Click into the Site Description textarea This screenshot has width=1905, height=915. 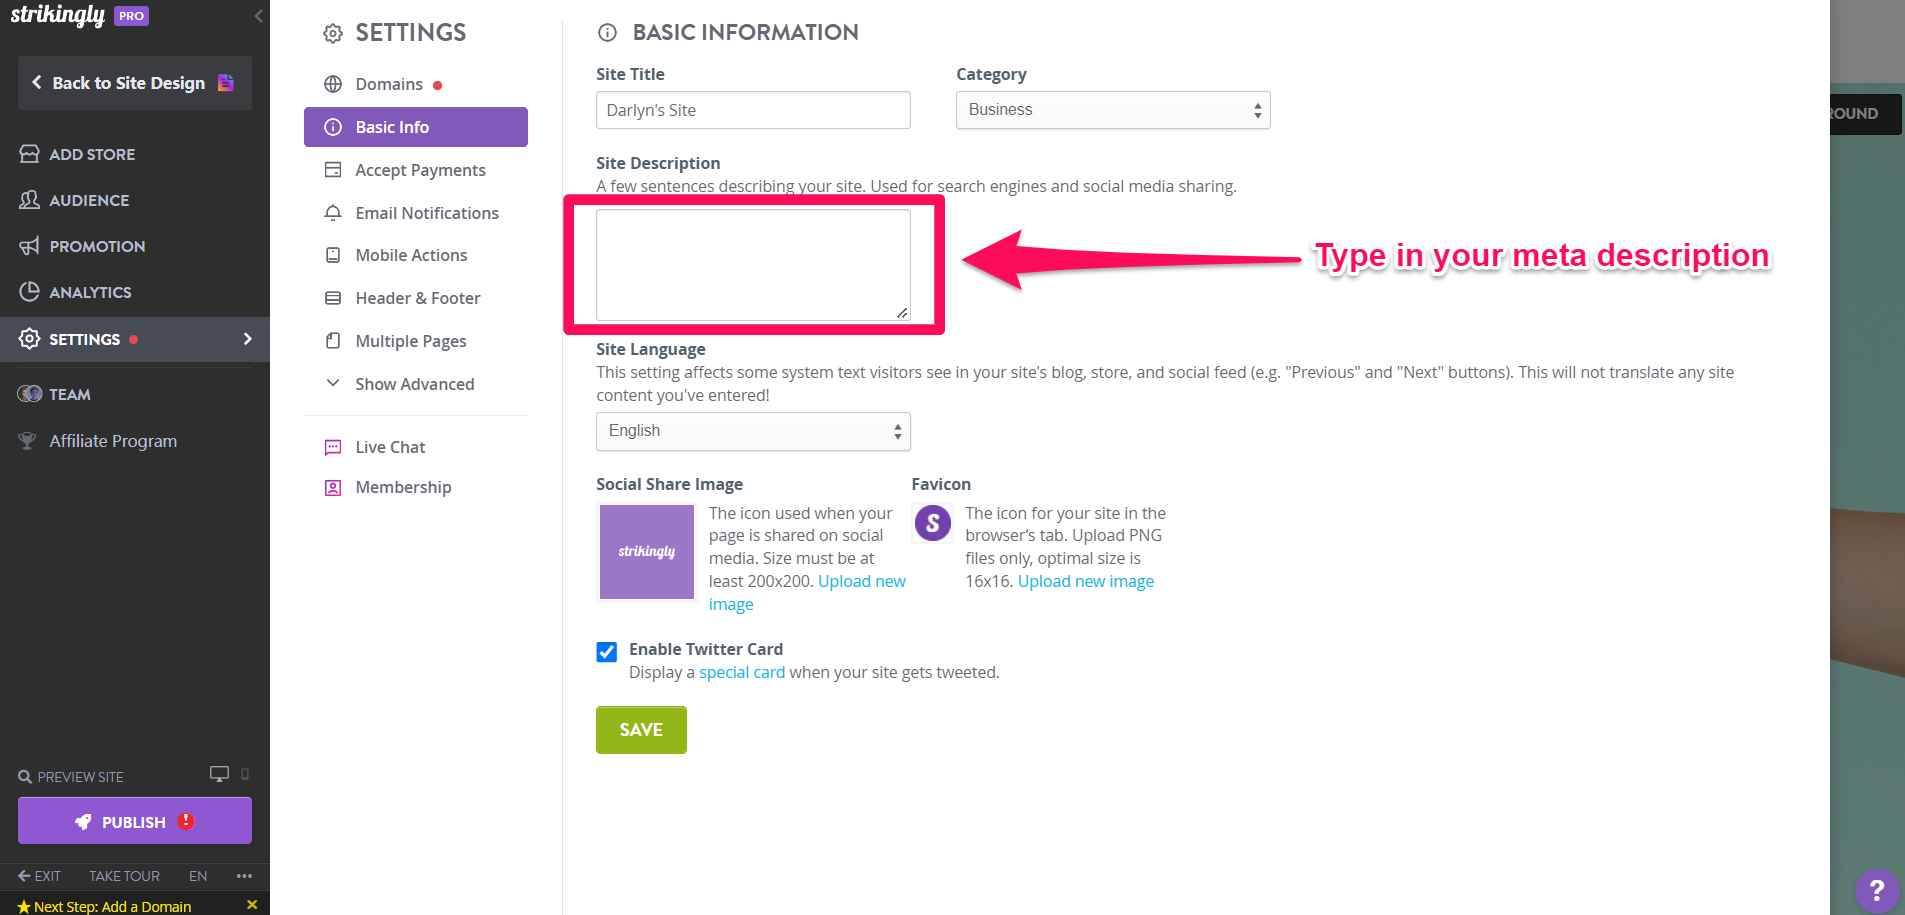click(753, 265)
